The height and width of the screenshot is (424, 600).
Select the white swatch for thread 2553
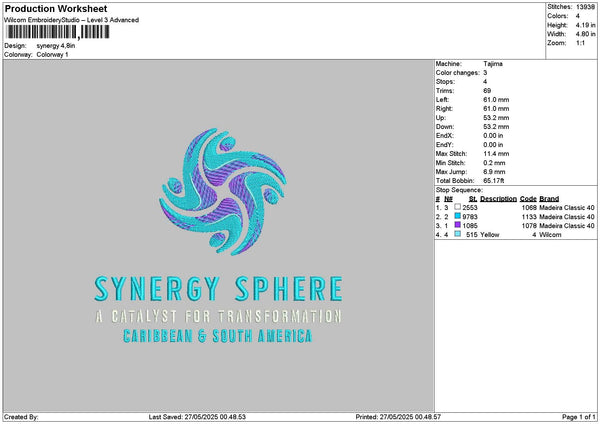coord(458,207)
